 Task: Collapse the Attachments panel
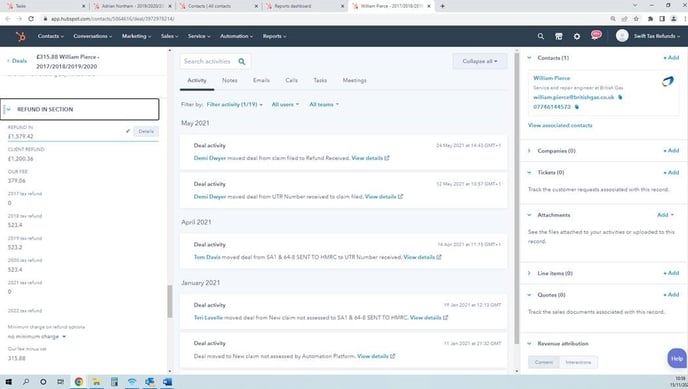(529, 215)
